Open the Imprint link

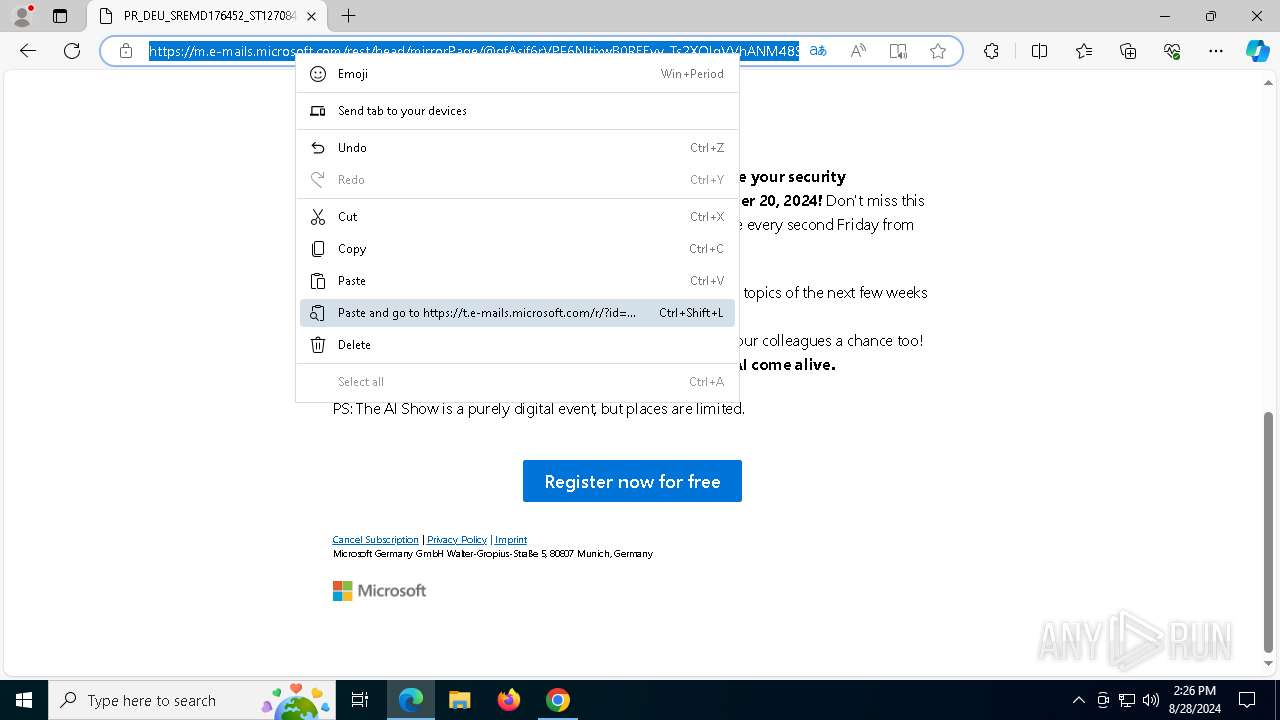(x=511, y=540)
